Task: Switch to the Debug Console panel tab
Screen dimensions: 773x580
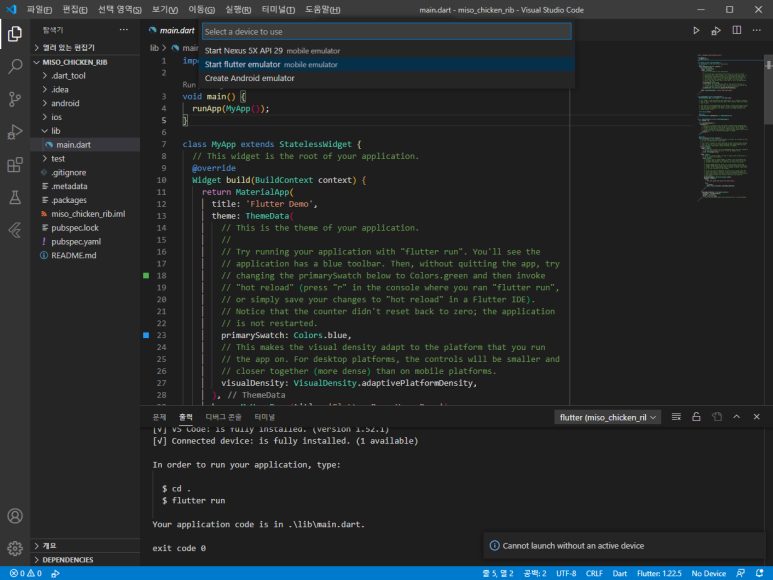Action: (x=223, y=417)
